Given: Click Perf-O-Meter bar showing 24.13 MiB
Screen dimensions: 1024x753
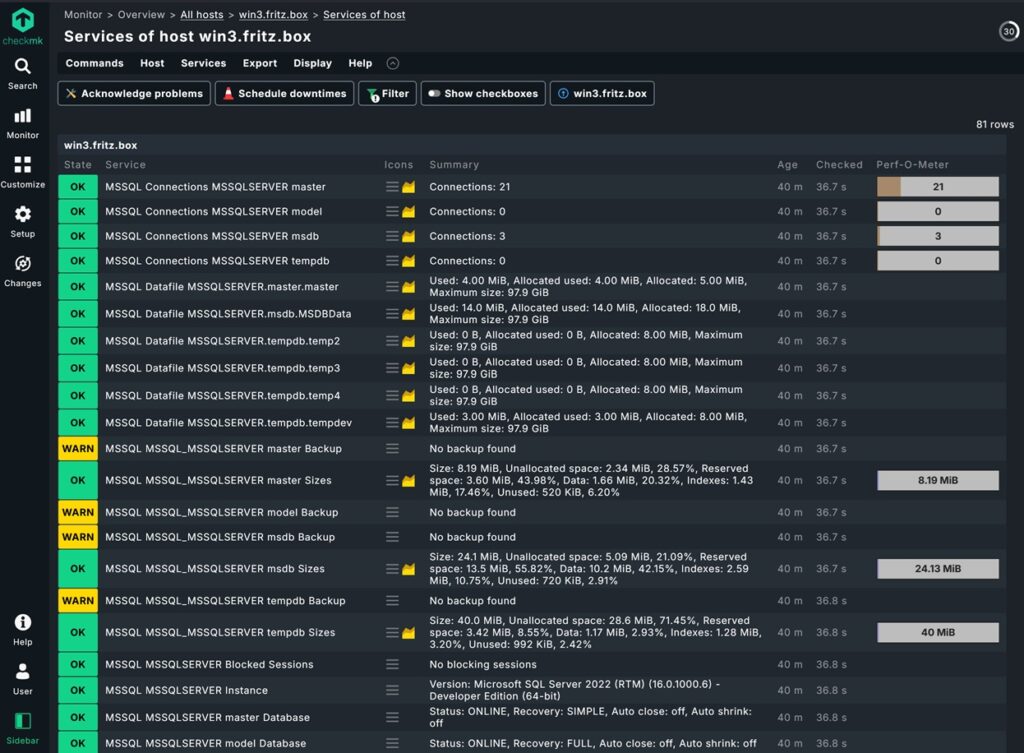Looking at the screenshot, I should (938, 569).
